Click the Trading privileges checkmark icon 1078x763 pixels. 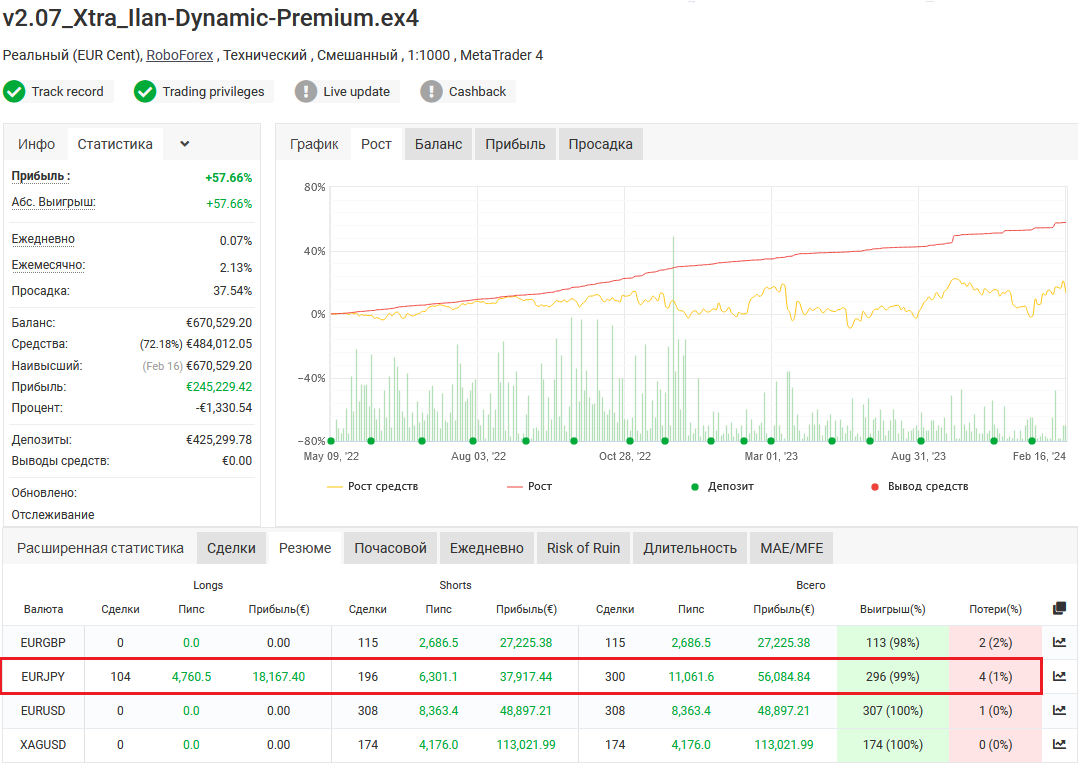coord(146,92)
